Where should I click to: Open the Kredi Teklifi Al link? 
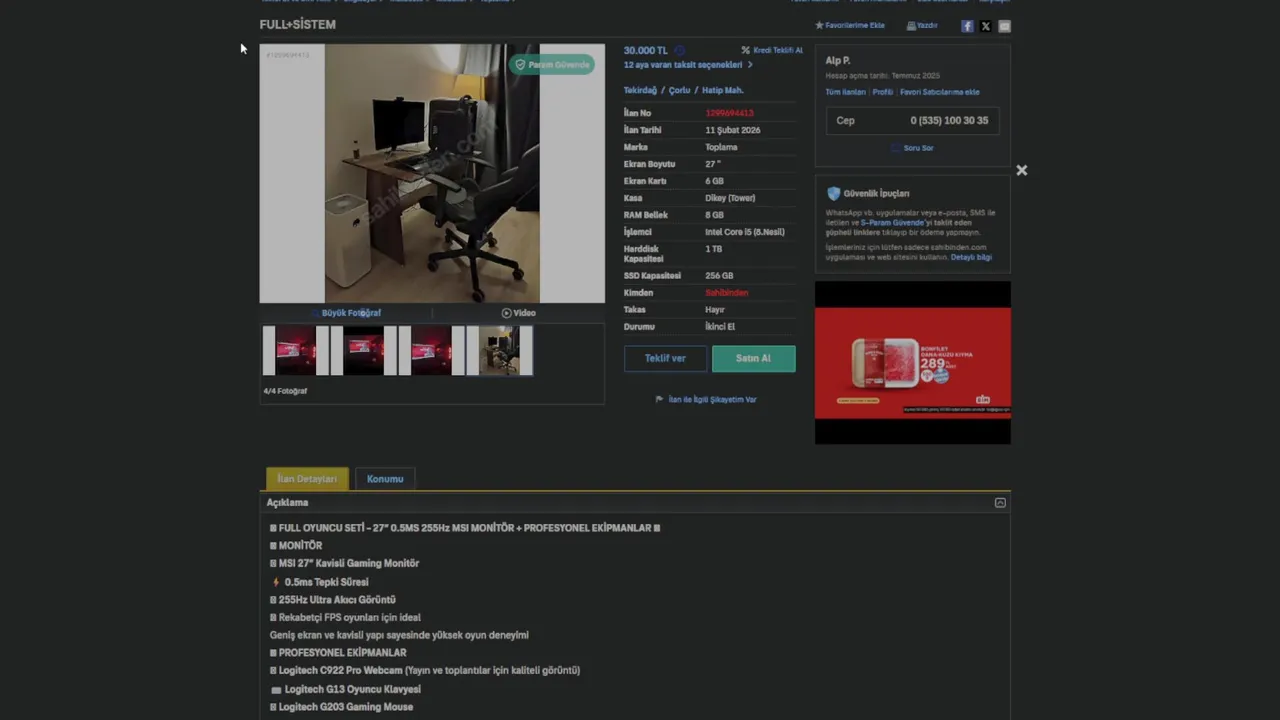(778, 50)
